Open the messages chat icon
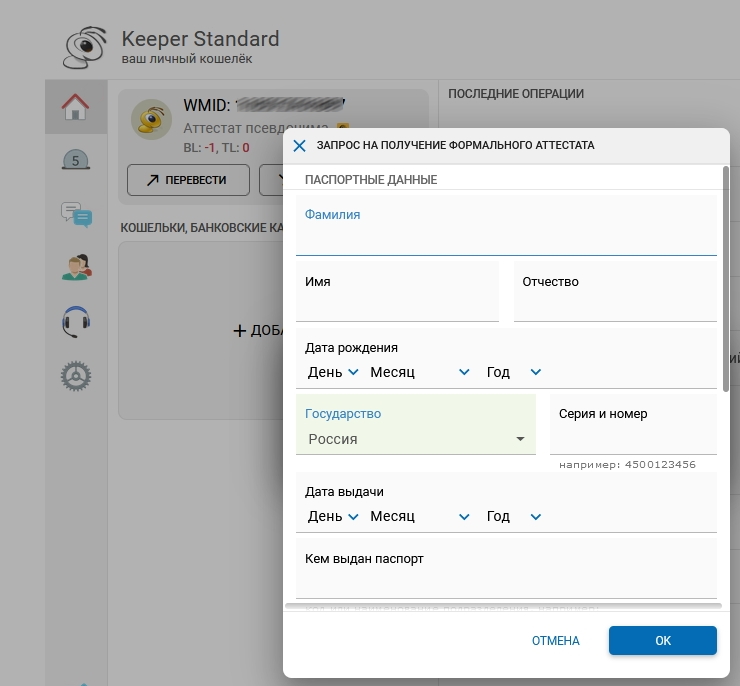The height and width of the screenshot is (686, 740). point(76,213)
